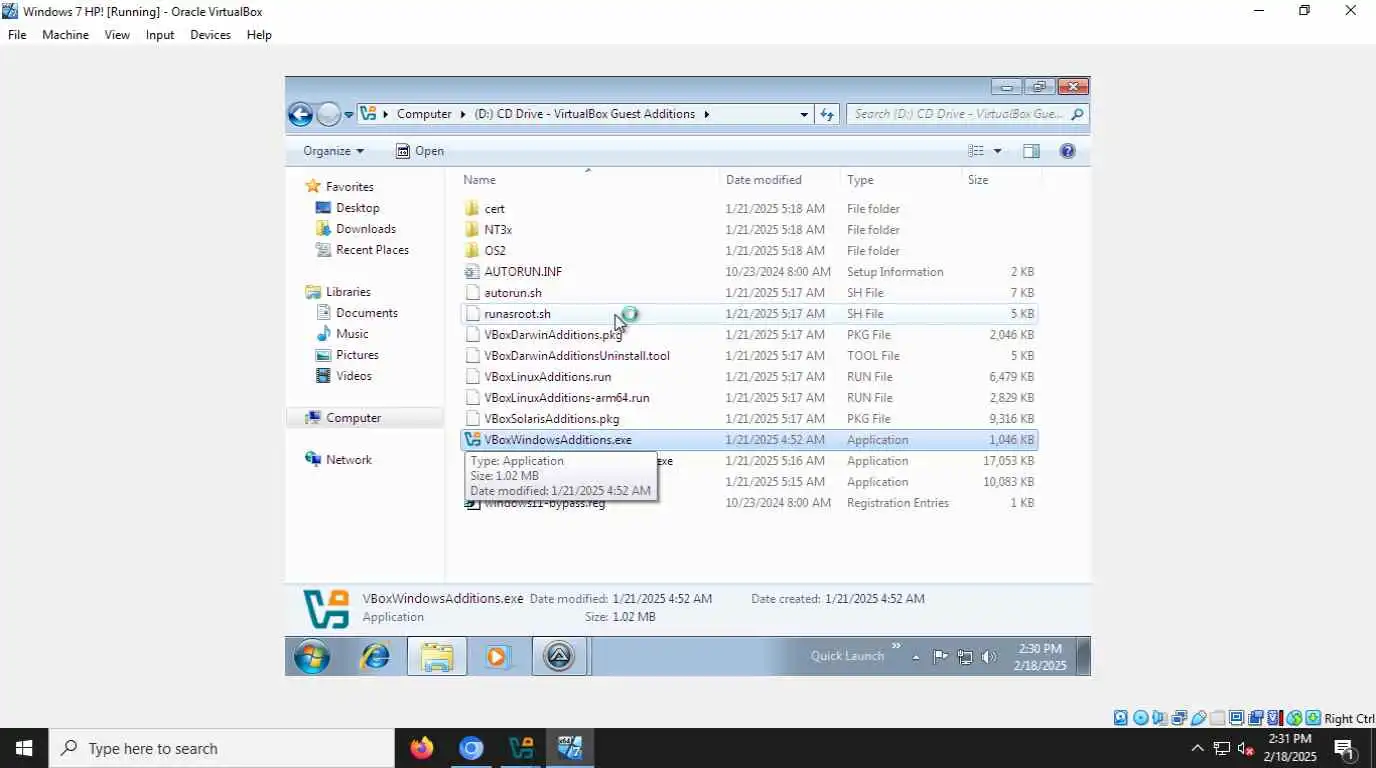The width and height of the screenshot is (1376, 768).
Task: Click VirtualBox USB status icon
Action: pyautogui.click(x=1198, y=718)
